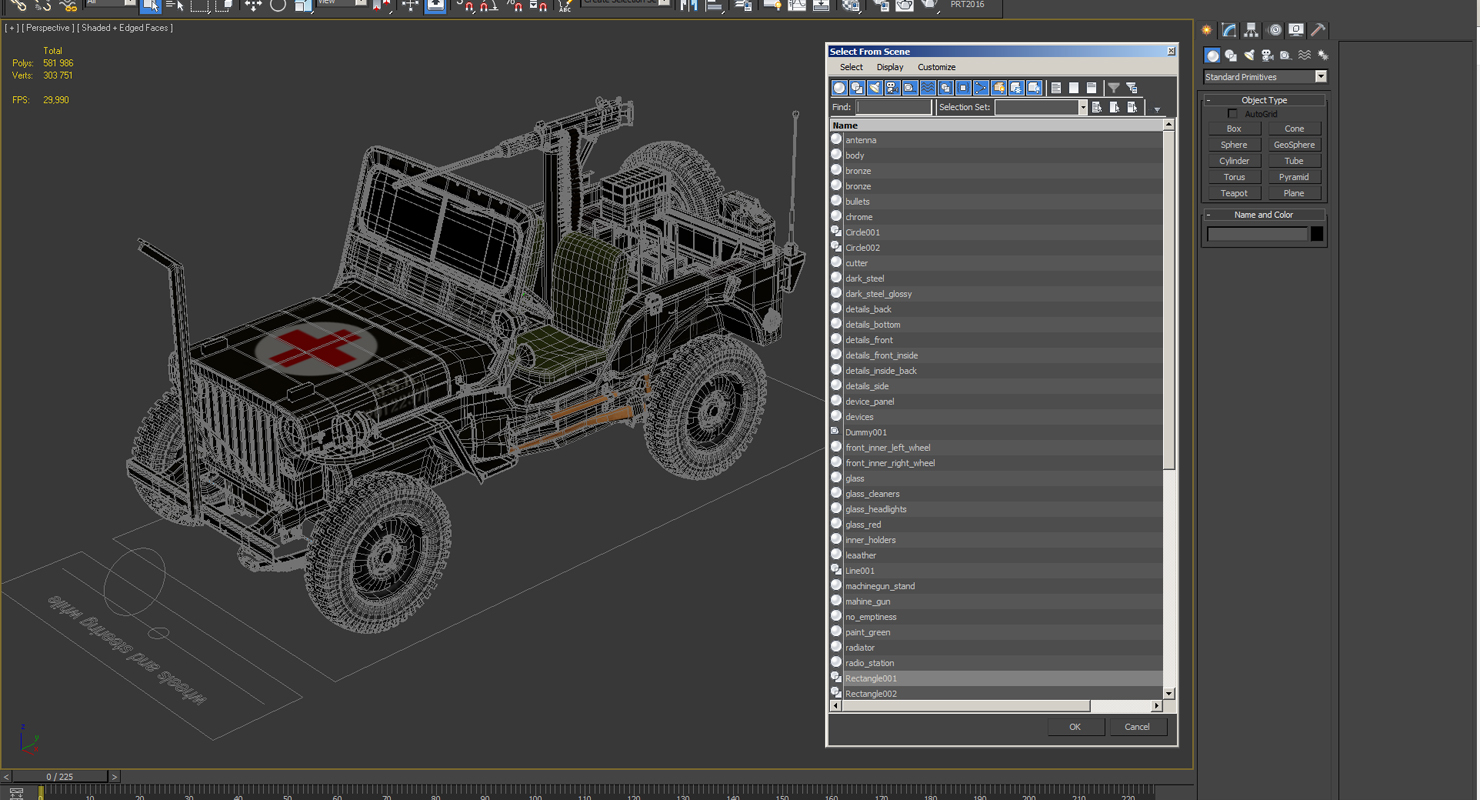Click the advanced filter icon beside the funnel
Screen dimensions: 1480x800
click(1132, 88)
